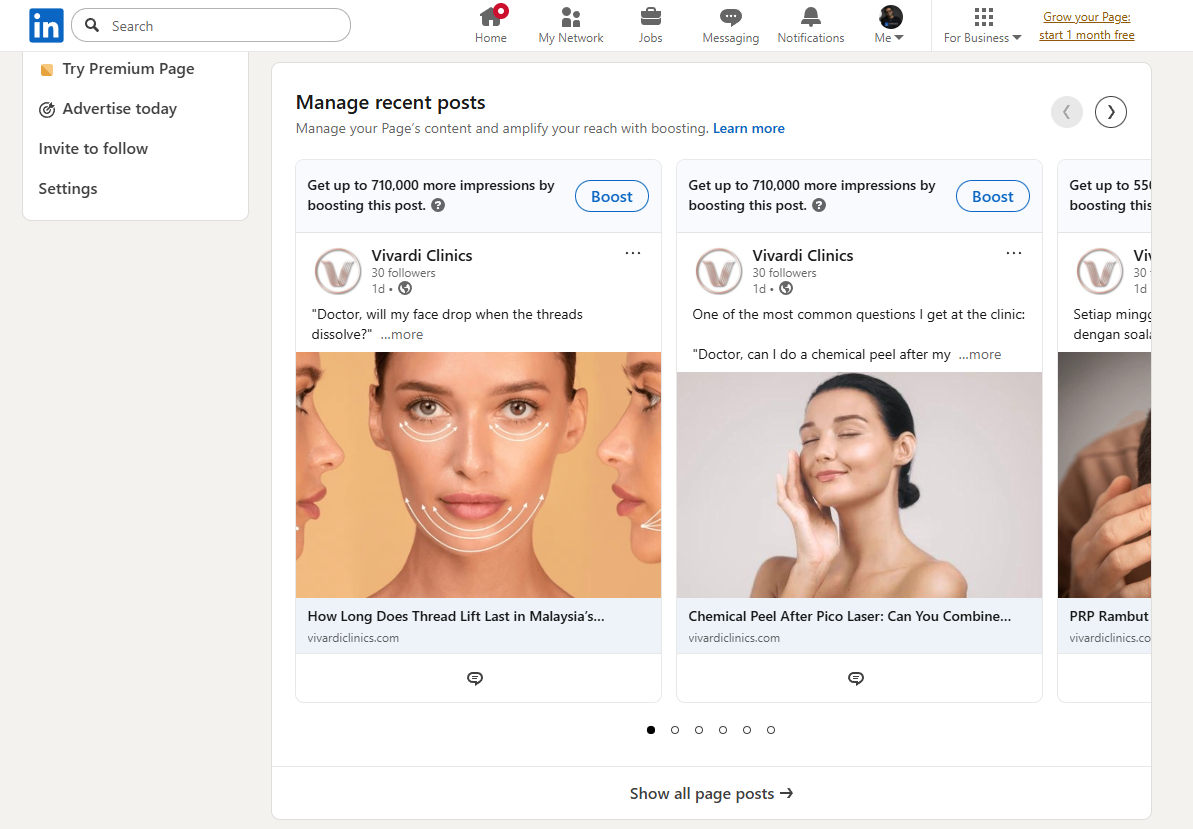Open the Home feed icon
1193x829 pixels.
[490, 18]
